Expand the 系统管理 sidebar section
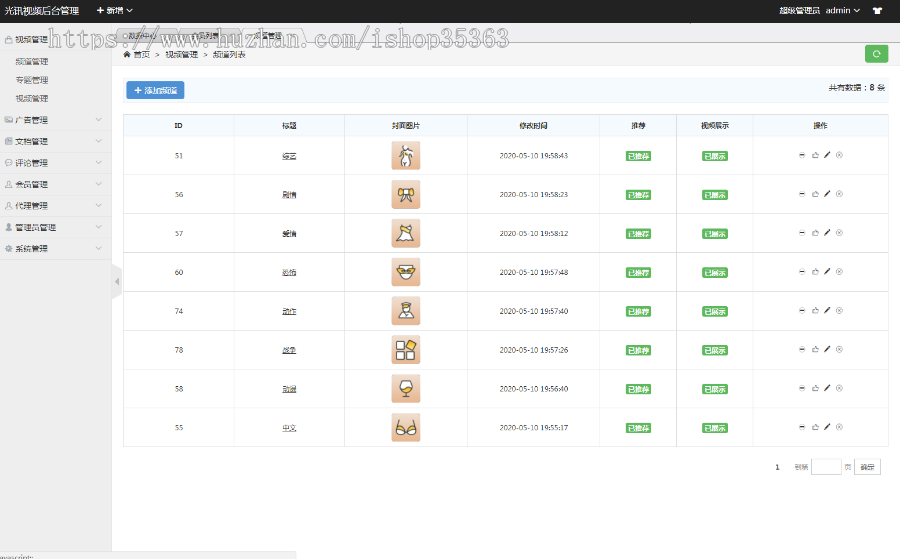Screen dimensions: 900x559 [55, 249]
